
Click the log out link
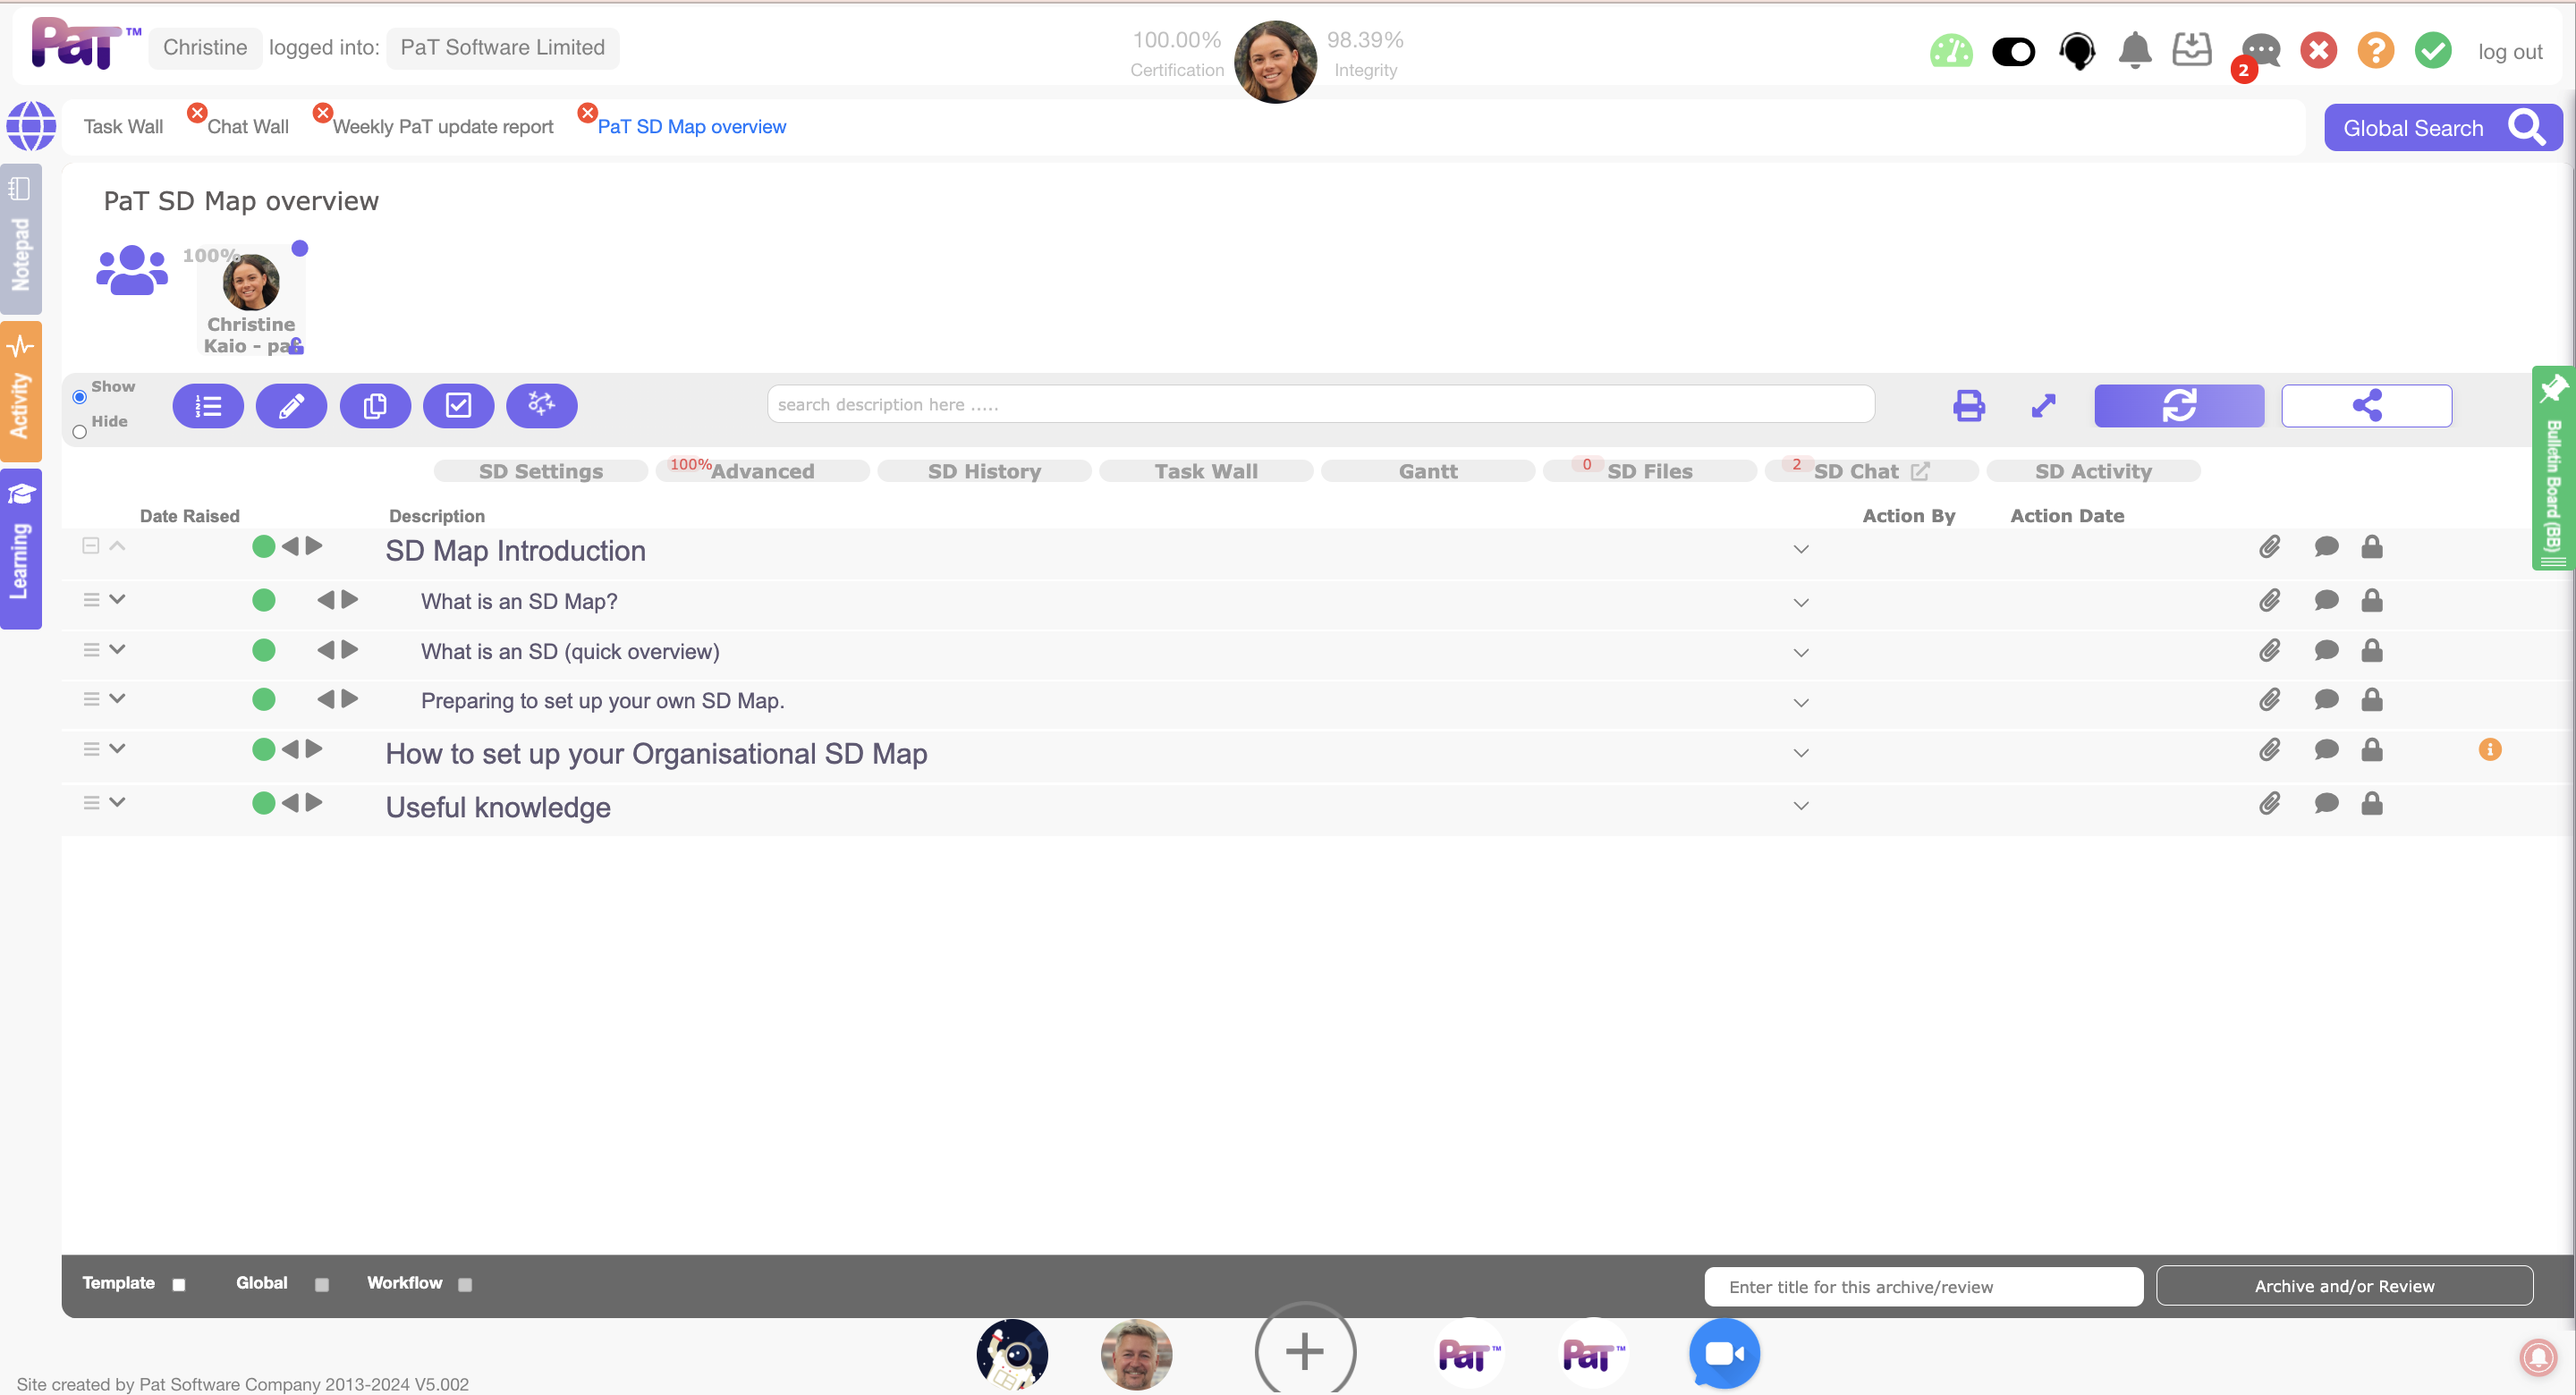click(2509, 52)
